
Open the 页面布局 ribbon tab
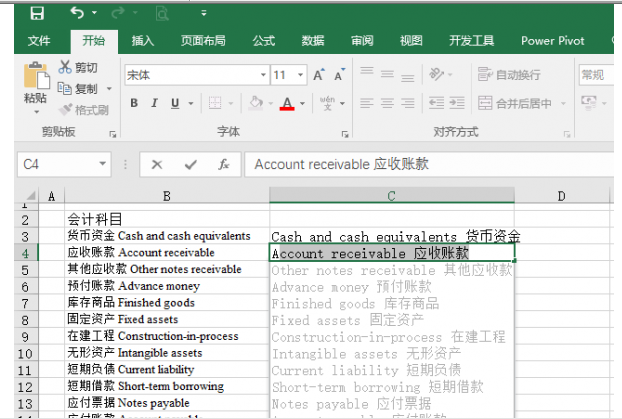(x=203, y=40)
